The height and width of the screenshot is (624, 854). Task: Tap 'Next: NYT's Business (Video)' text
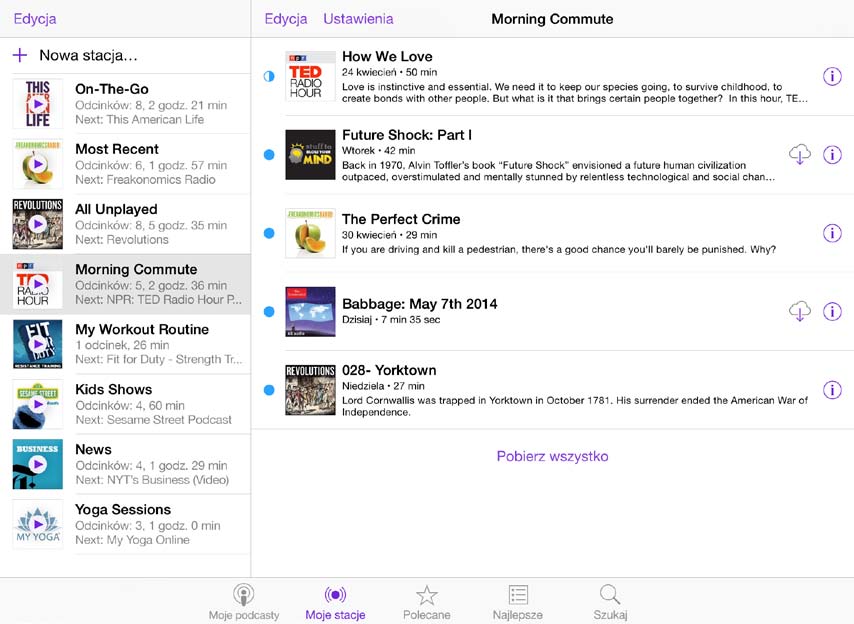click(x=152, y=480)
